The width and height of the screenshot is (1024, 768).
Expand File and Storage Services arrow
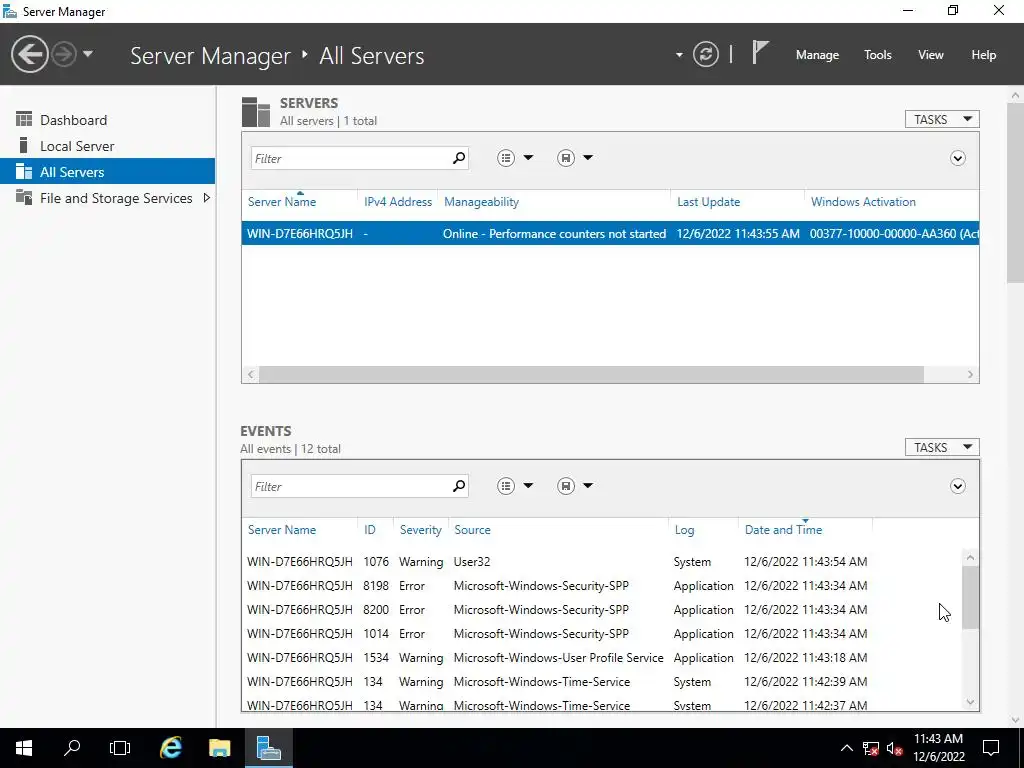point(206,198)
